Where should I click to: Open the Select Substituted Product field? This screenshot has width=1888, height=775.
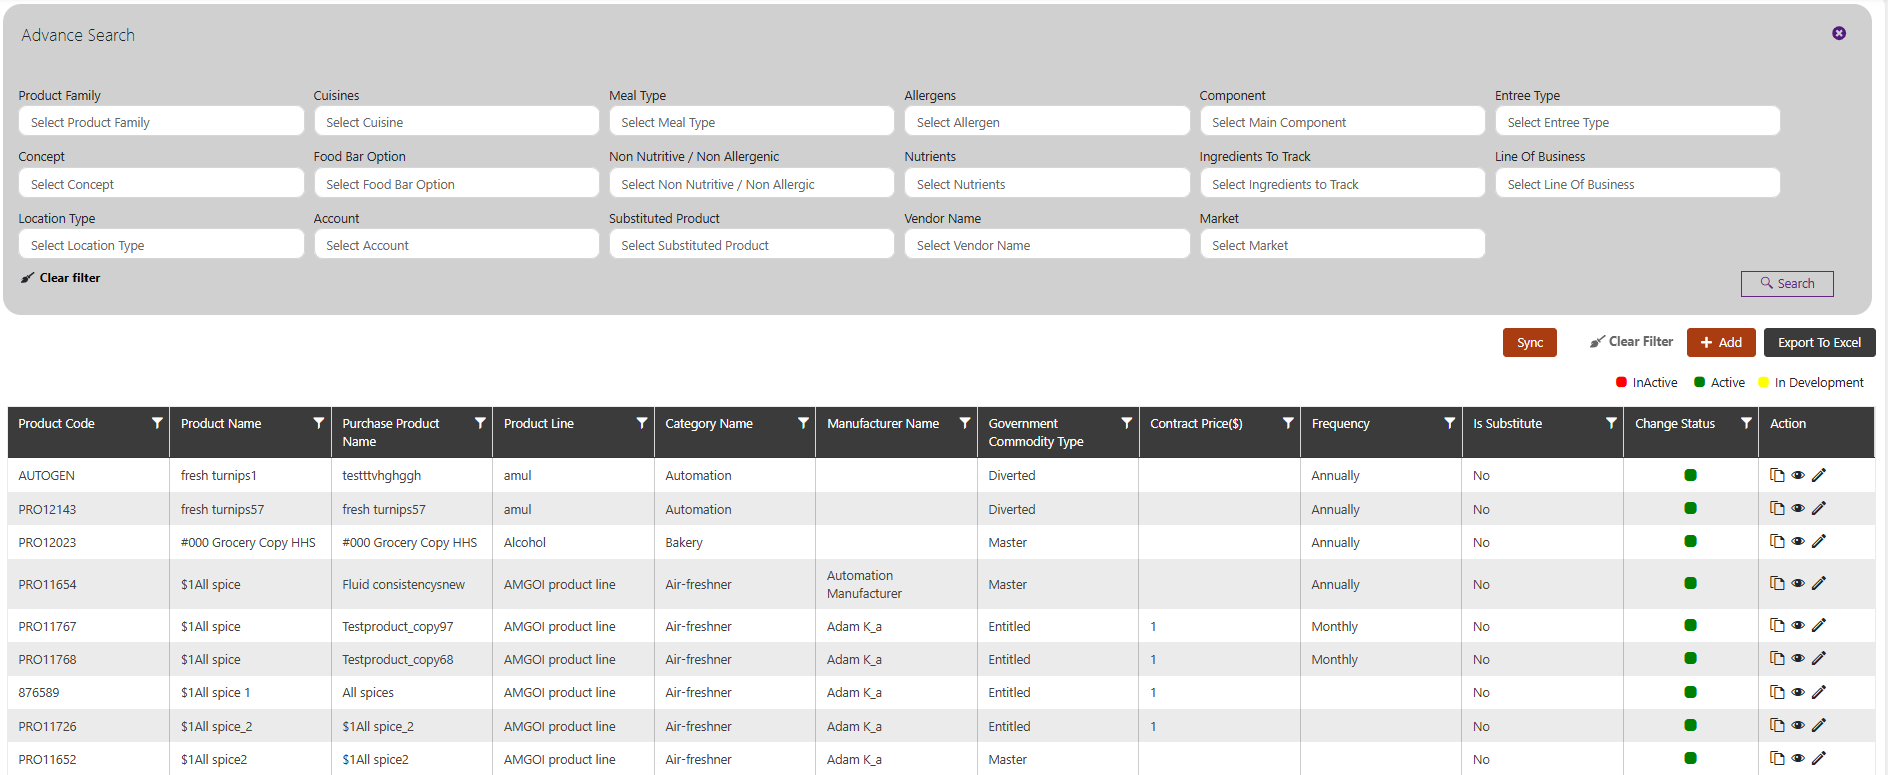pyautogui.click(x=751, y=245)
